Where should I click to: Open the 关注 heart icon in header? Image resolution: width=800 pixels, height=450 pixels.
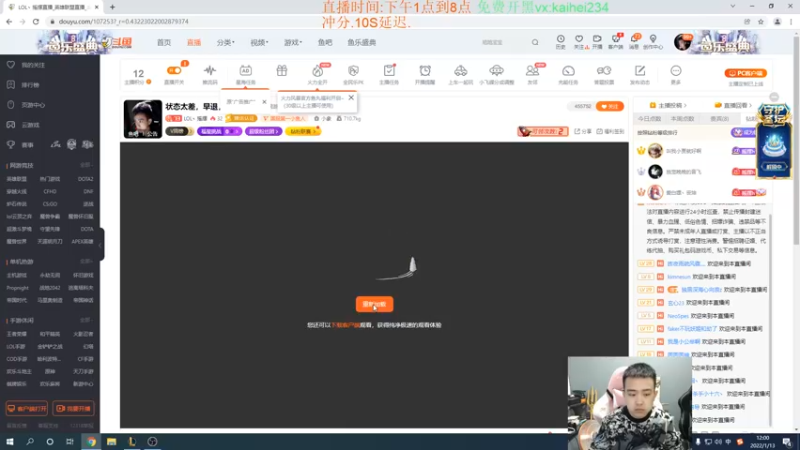click(x=579, y=39)
